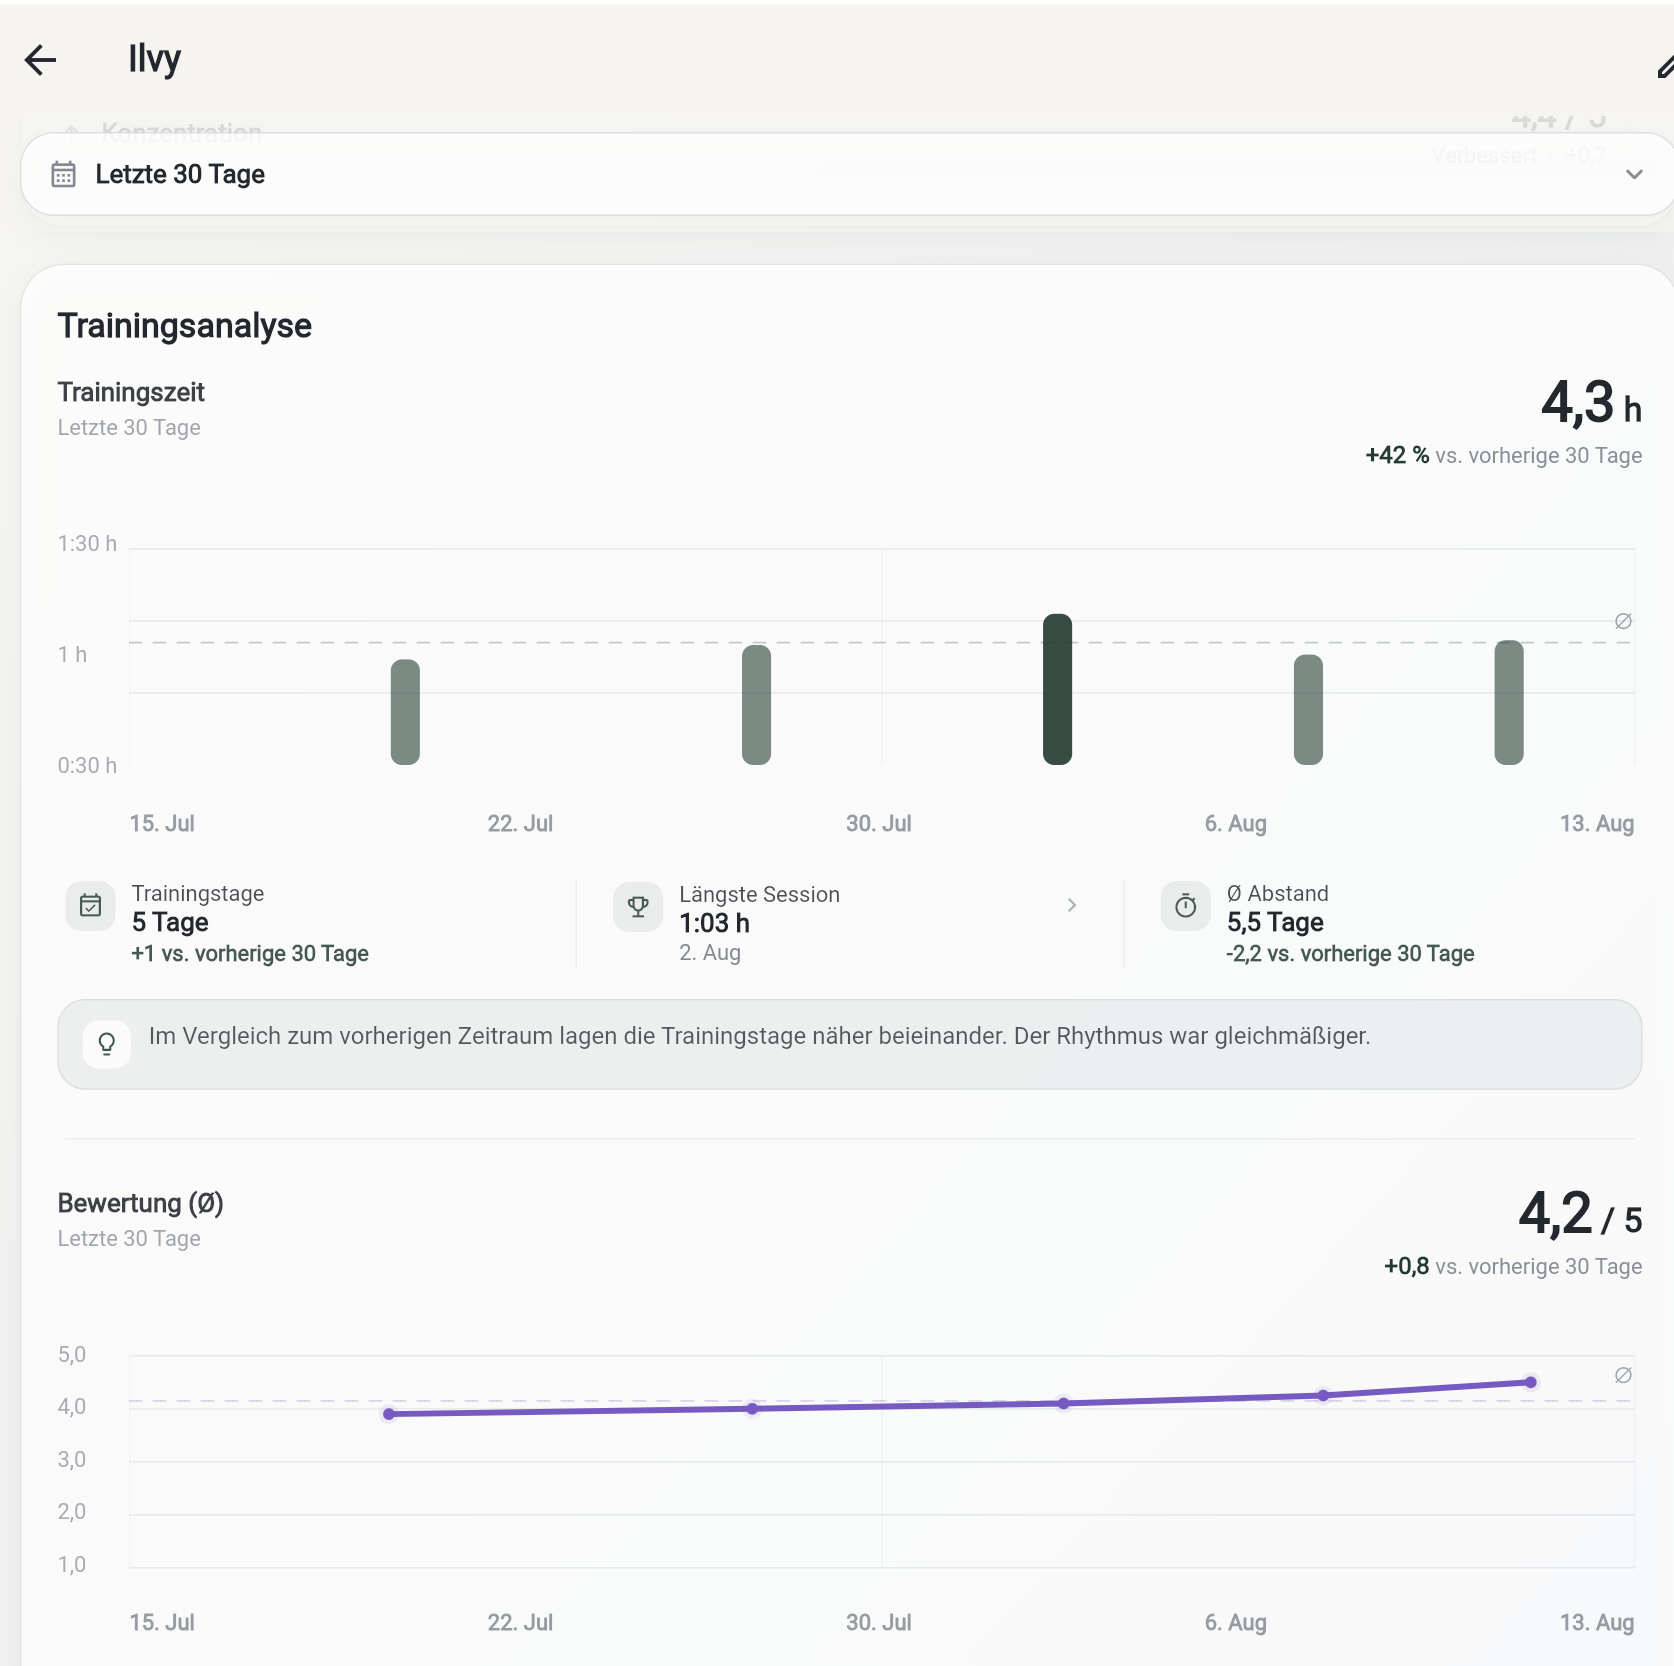The height and width of the screenshot is (1666, 1674).
Task: Go back using the arrow icon
Action: coord(40,60)
